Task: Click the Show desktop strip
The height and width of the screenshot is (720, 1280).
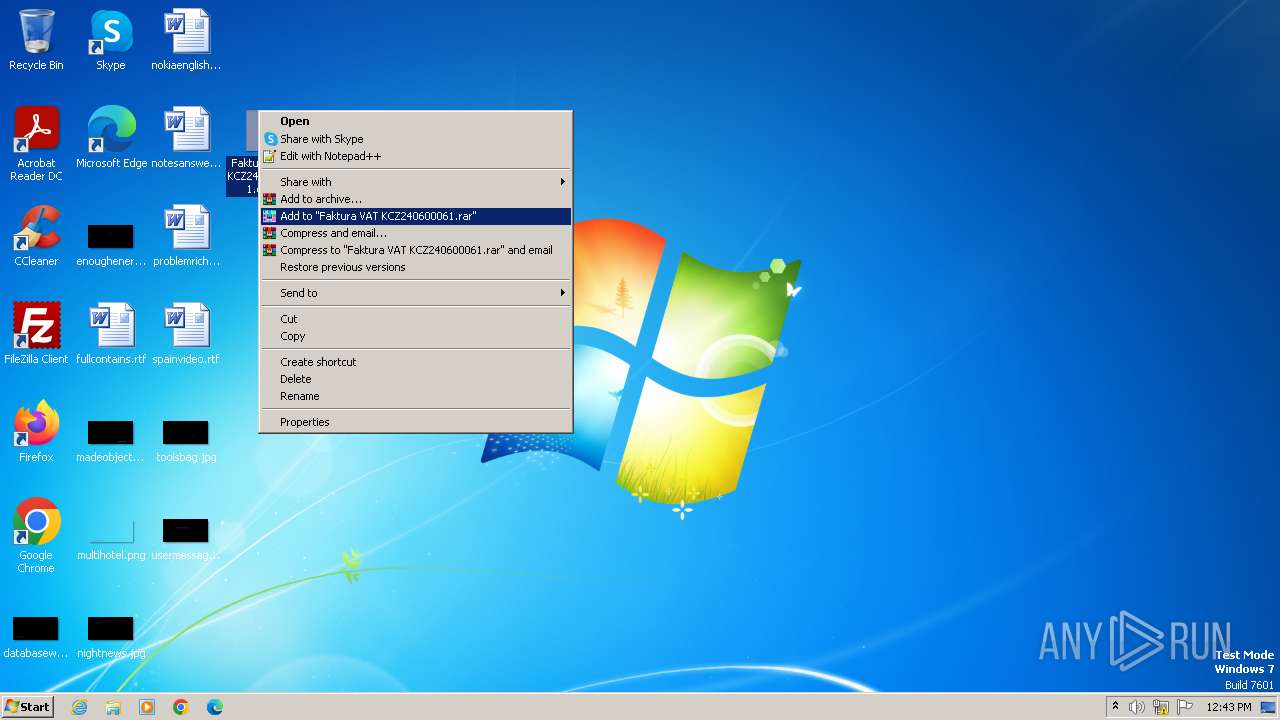Action: (x=1269, y=707)
